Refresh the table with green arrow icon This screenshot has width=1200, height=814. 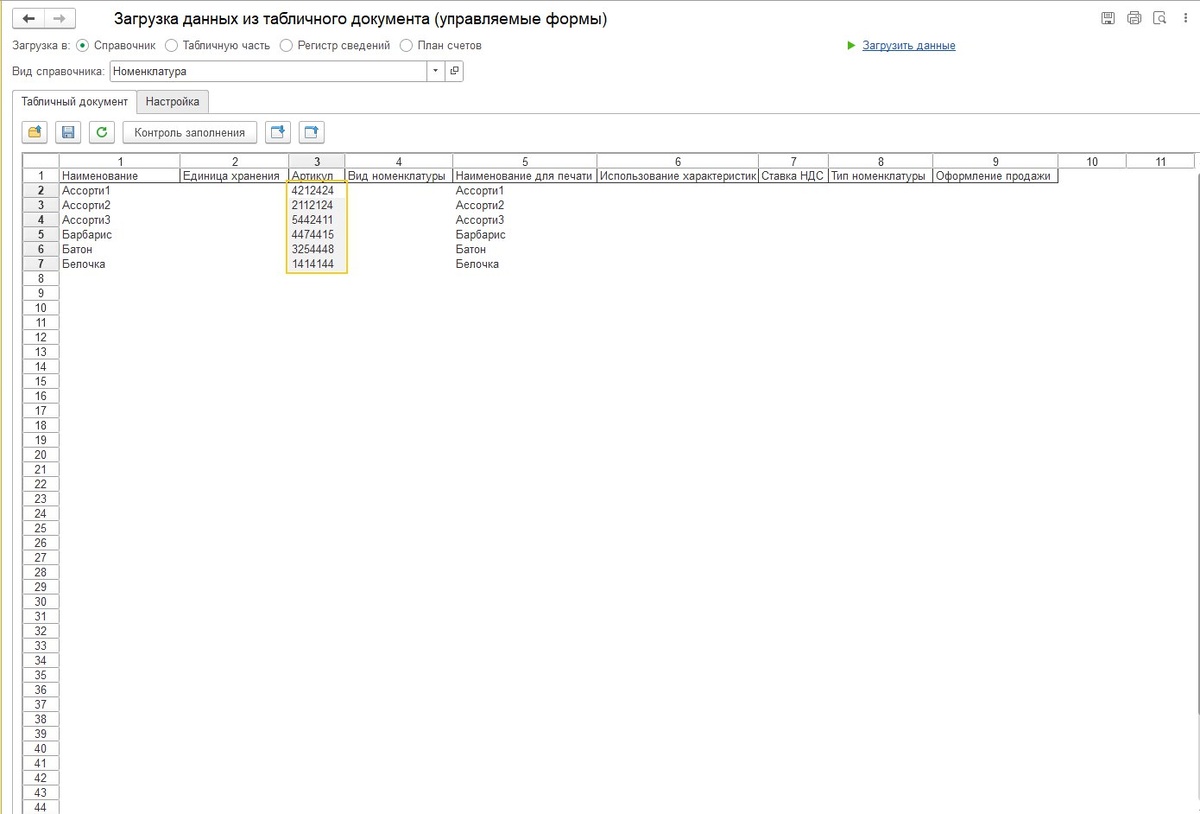101,132
